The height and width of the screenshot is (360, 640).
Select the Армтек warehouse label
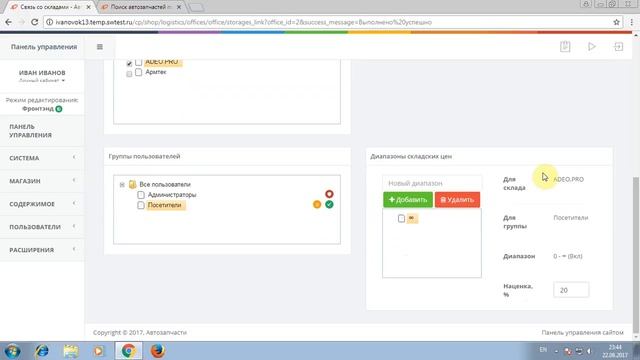coord(156,72)
